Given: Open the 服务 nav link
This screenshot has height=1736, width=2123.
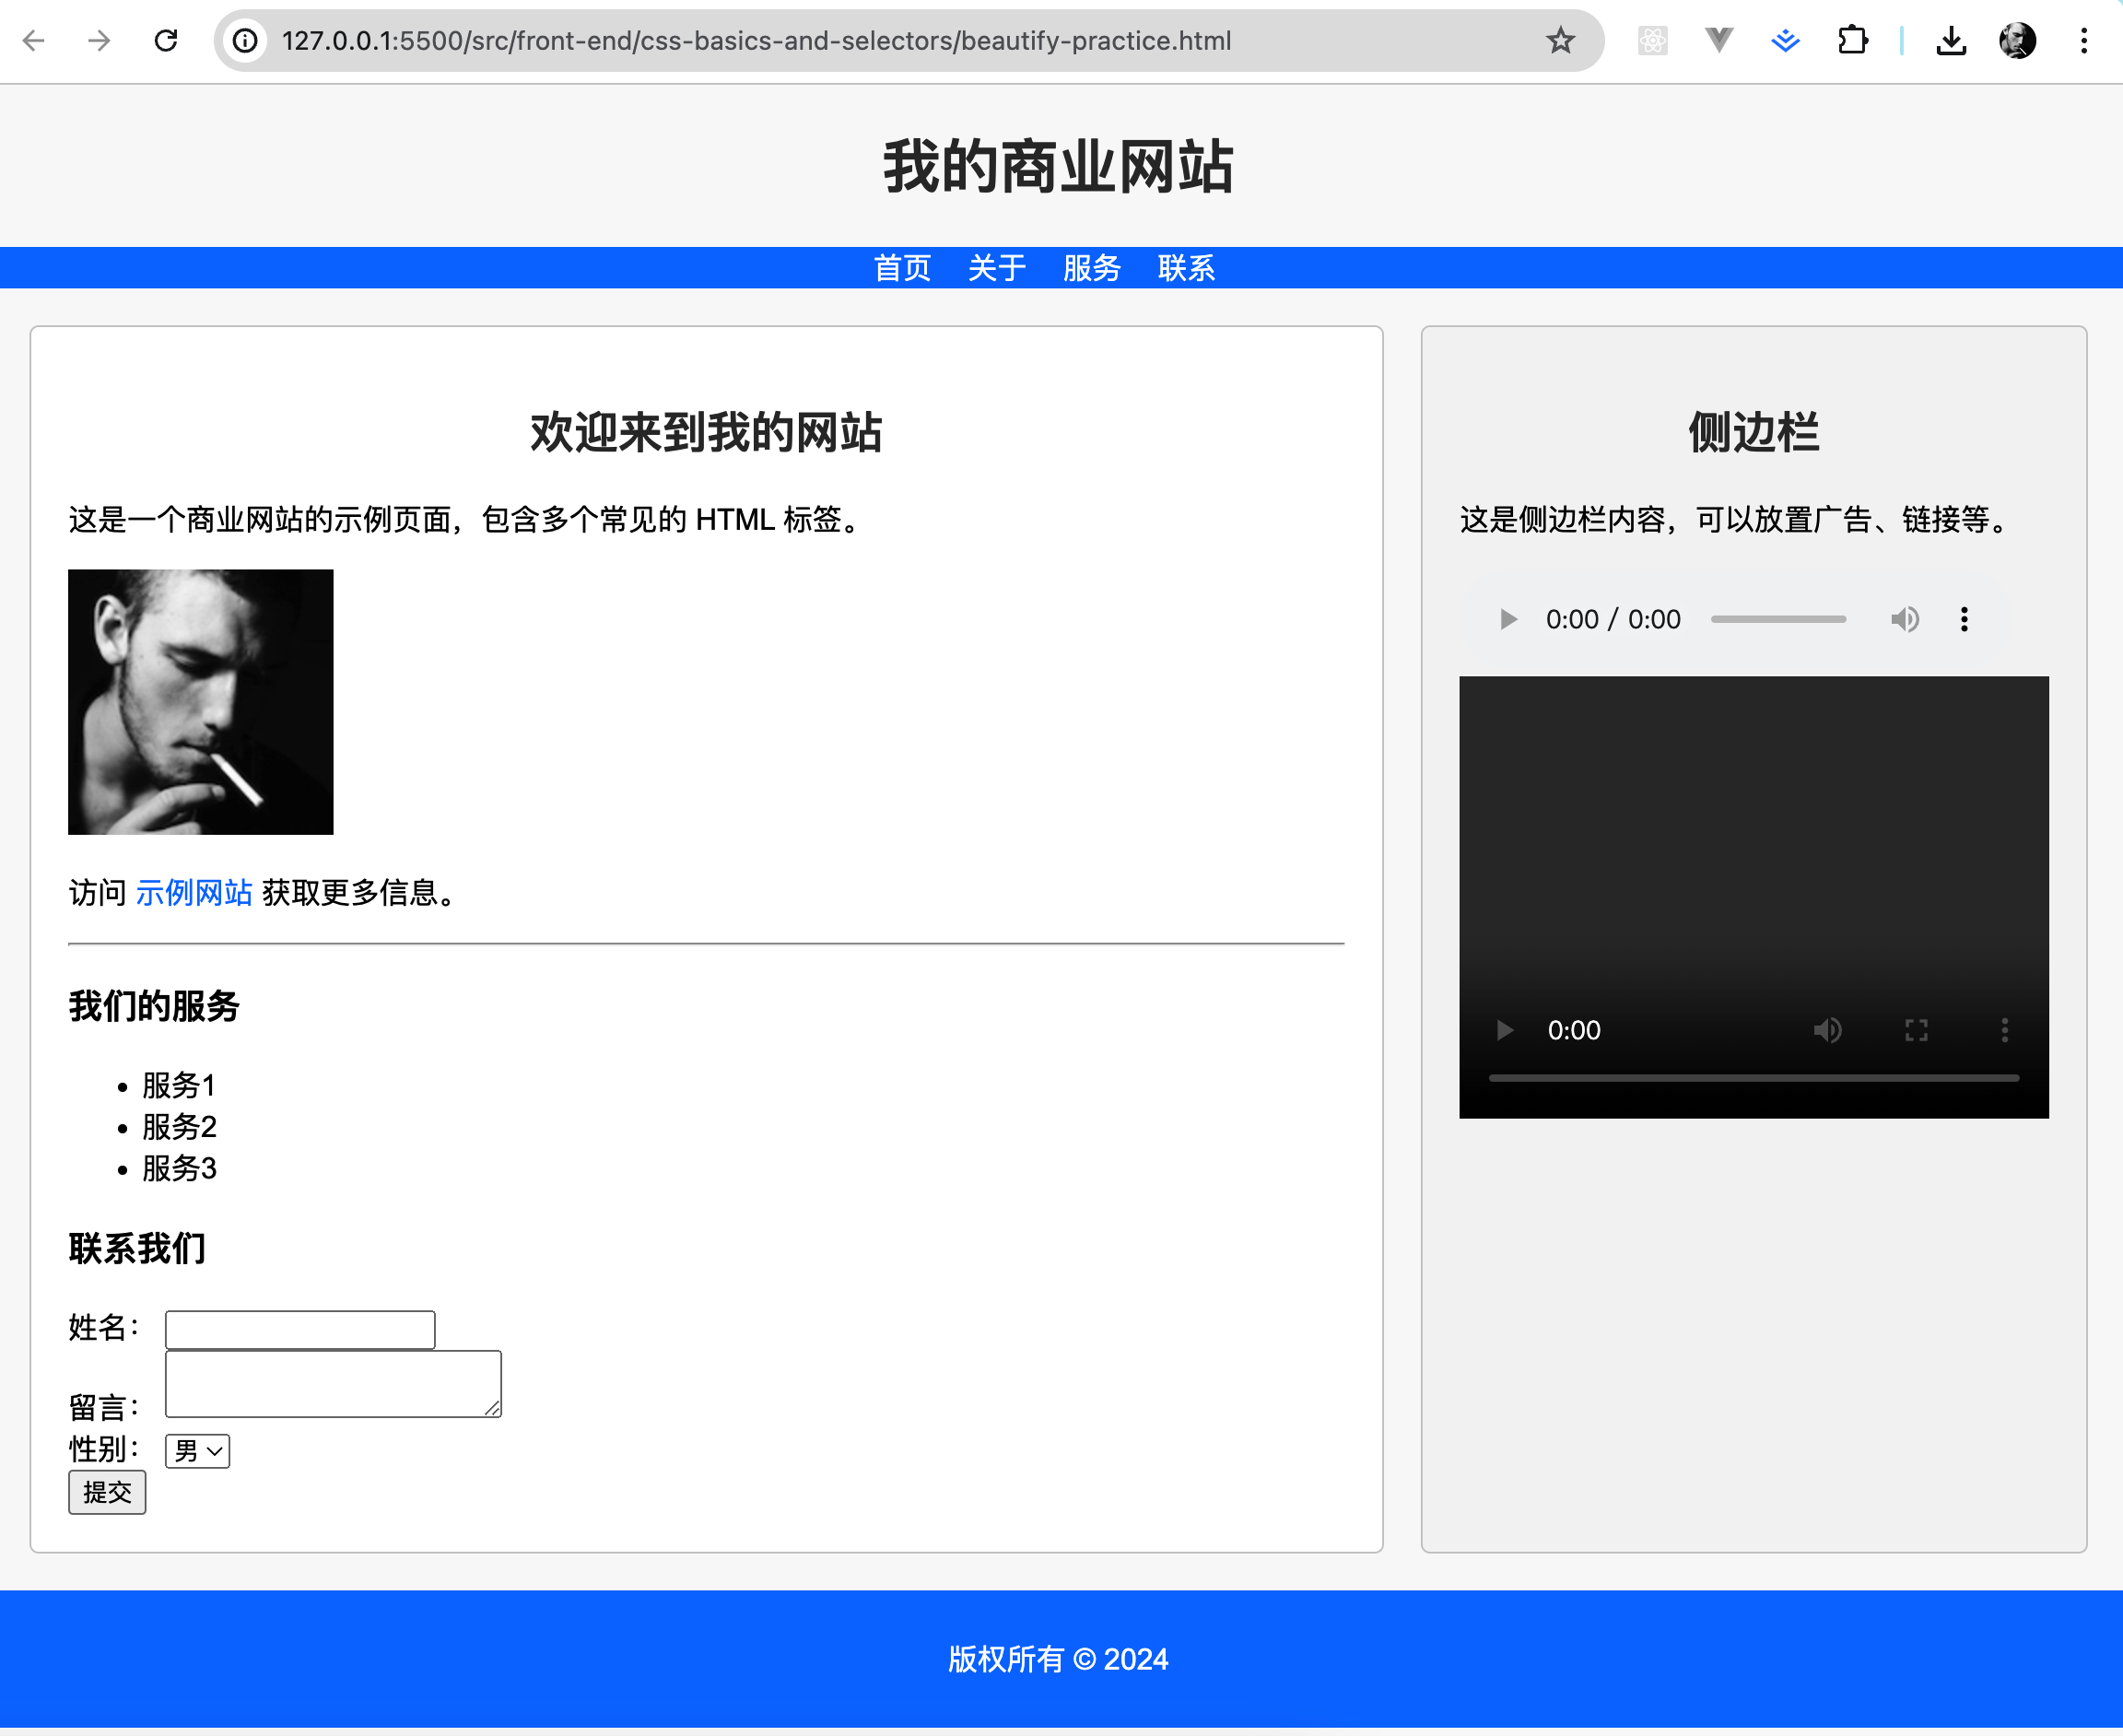Looking at the screenshot, I should coord(1091,268).
